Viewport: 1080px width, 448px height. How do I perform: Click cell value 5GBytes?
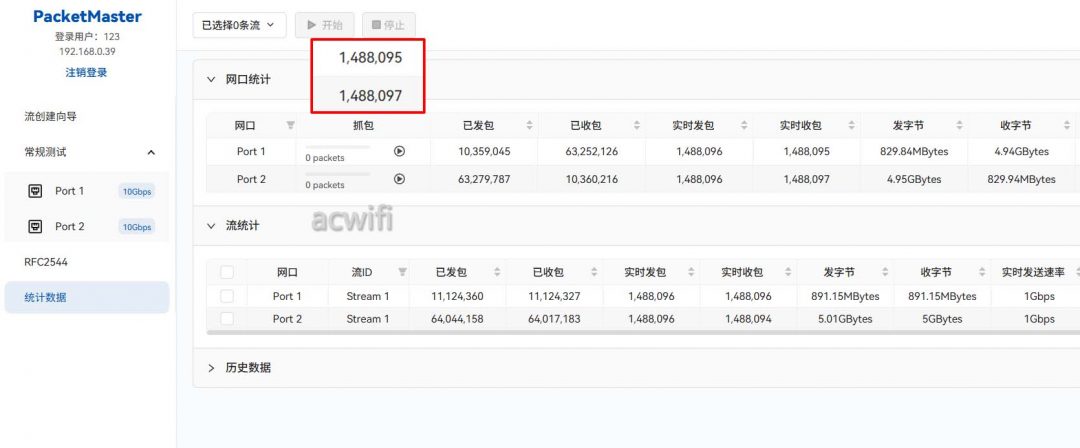tap(942, 319)
